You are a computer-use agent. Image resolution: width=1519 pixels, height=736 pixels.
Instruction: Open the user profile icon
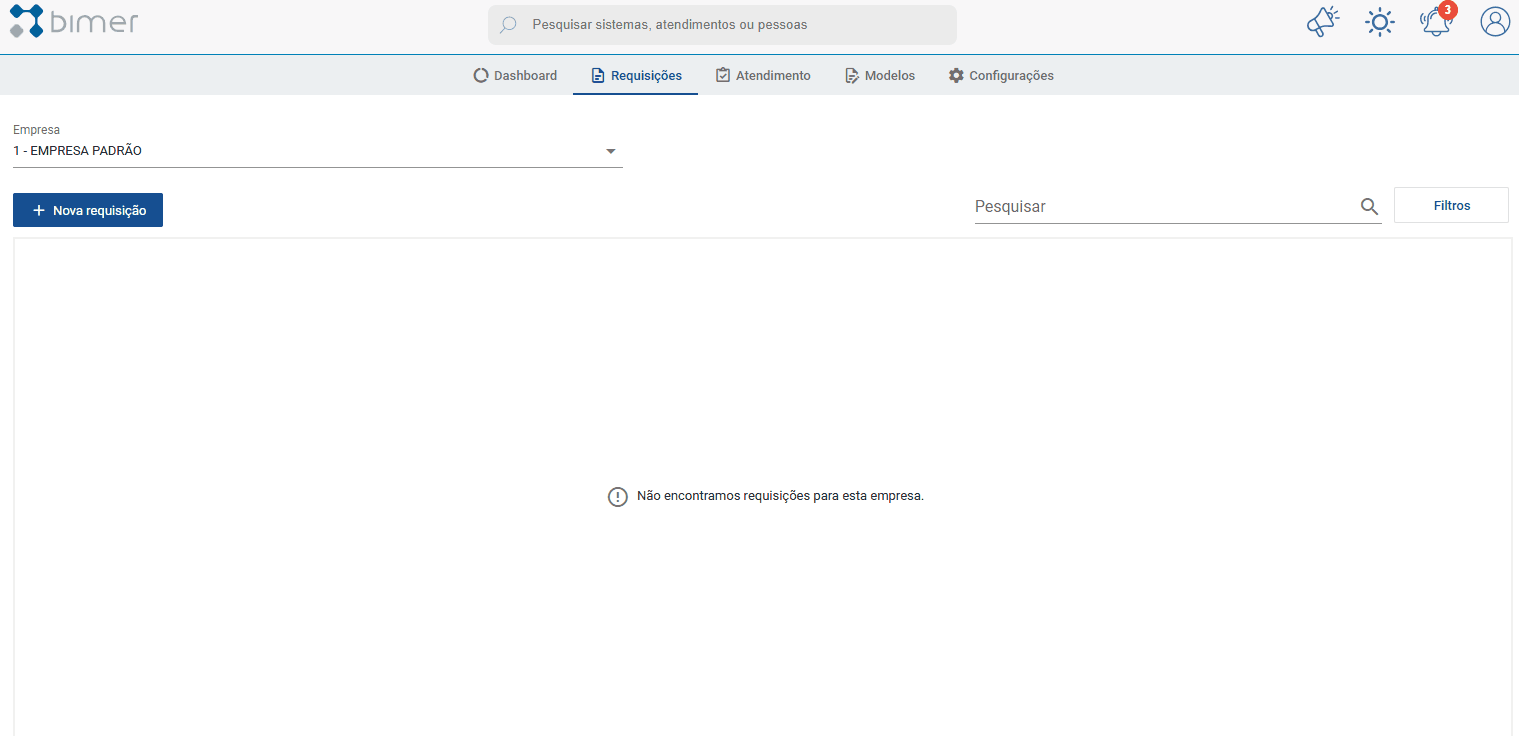[x=1495, y=22]
